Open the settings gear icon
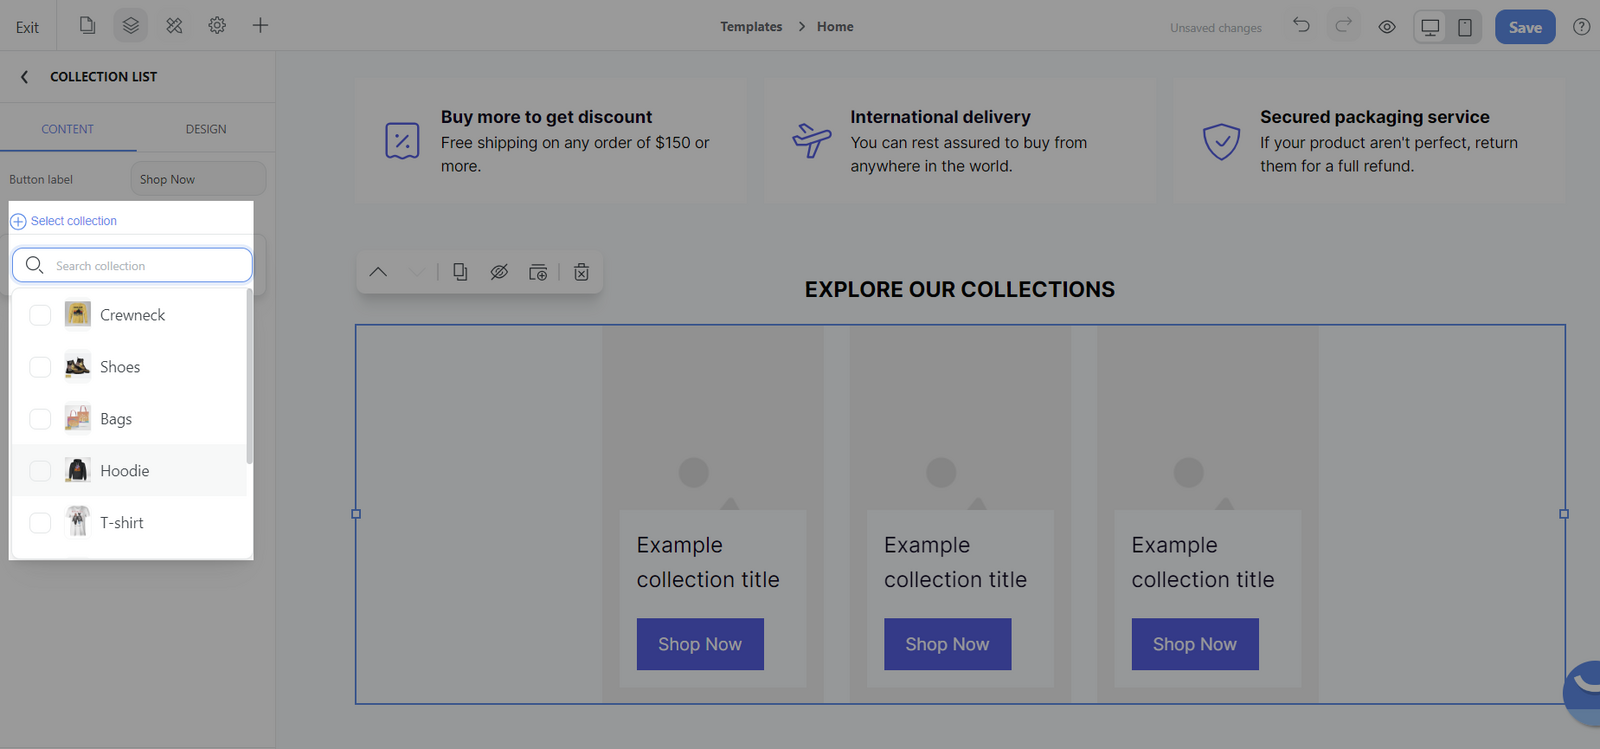Screen dimensions: 1600x749 [x=217, y=26]
